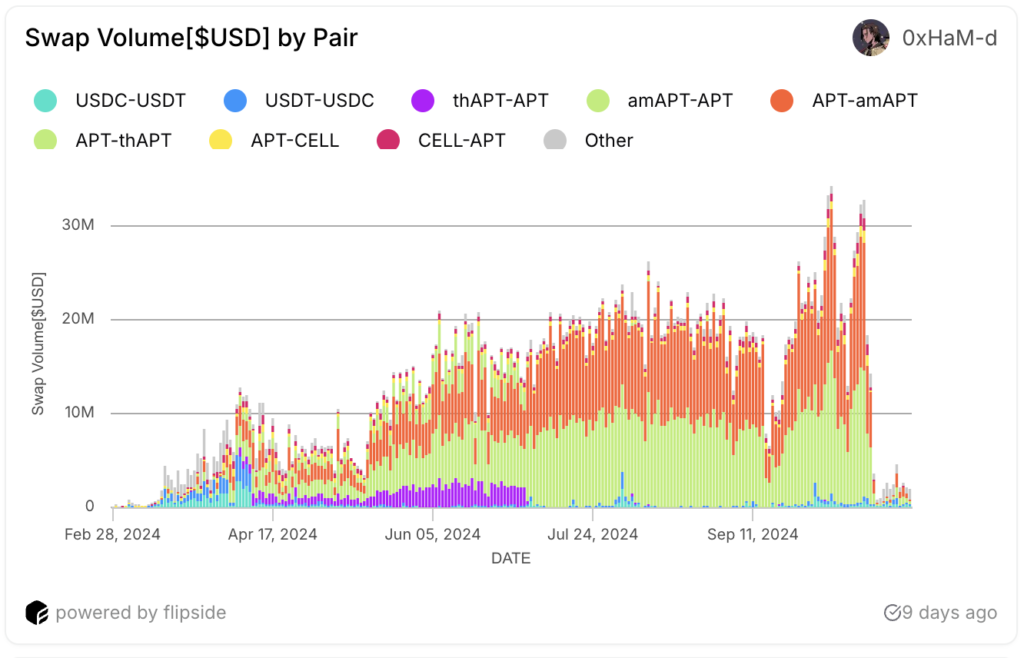1024x658 pixels.
Task: Toggle the USDT-USDC legend series
Action: pyautogui.click(x=234, y=100)
